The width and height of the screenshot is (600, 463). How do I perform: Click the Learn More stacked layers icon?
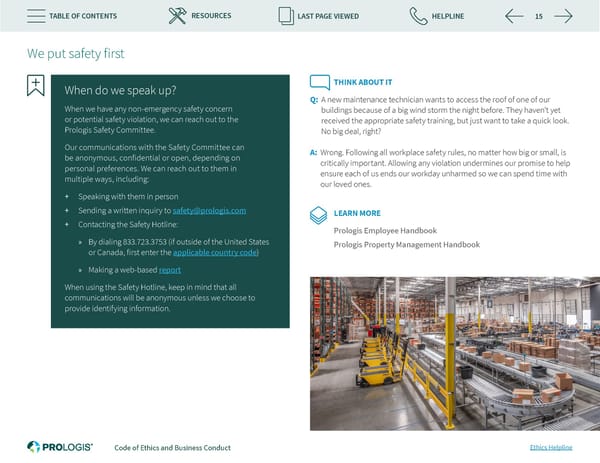point(318,214)
